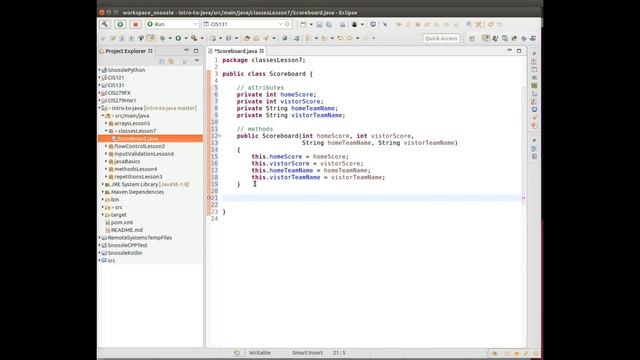The image size is (640, 360).
Task: Select Scoreboard.java in Project Explorer
Action: coord(138,139)
